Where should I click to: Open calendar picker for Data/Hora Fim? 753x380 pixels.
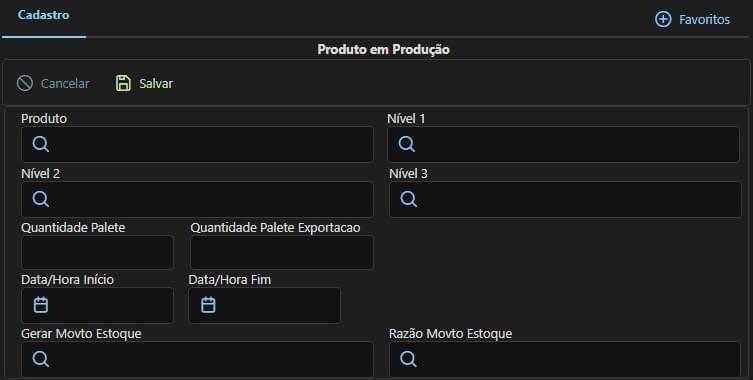(208, 305)
